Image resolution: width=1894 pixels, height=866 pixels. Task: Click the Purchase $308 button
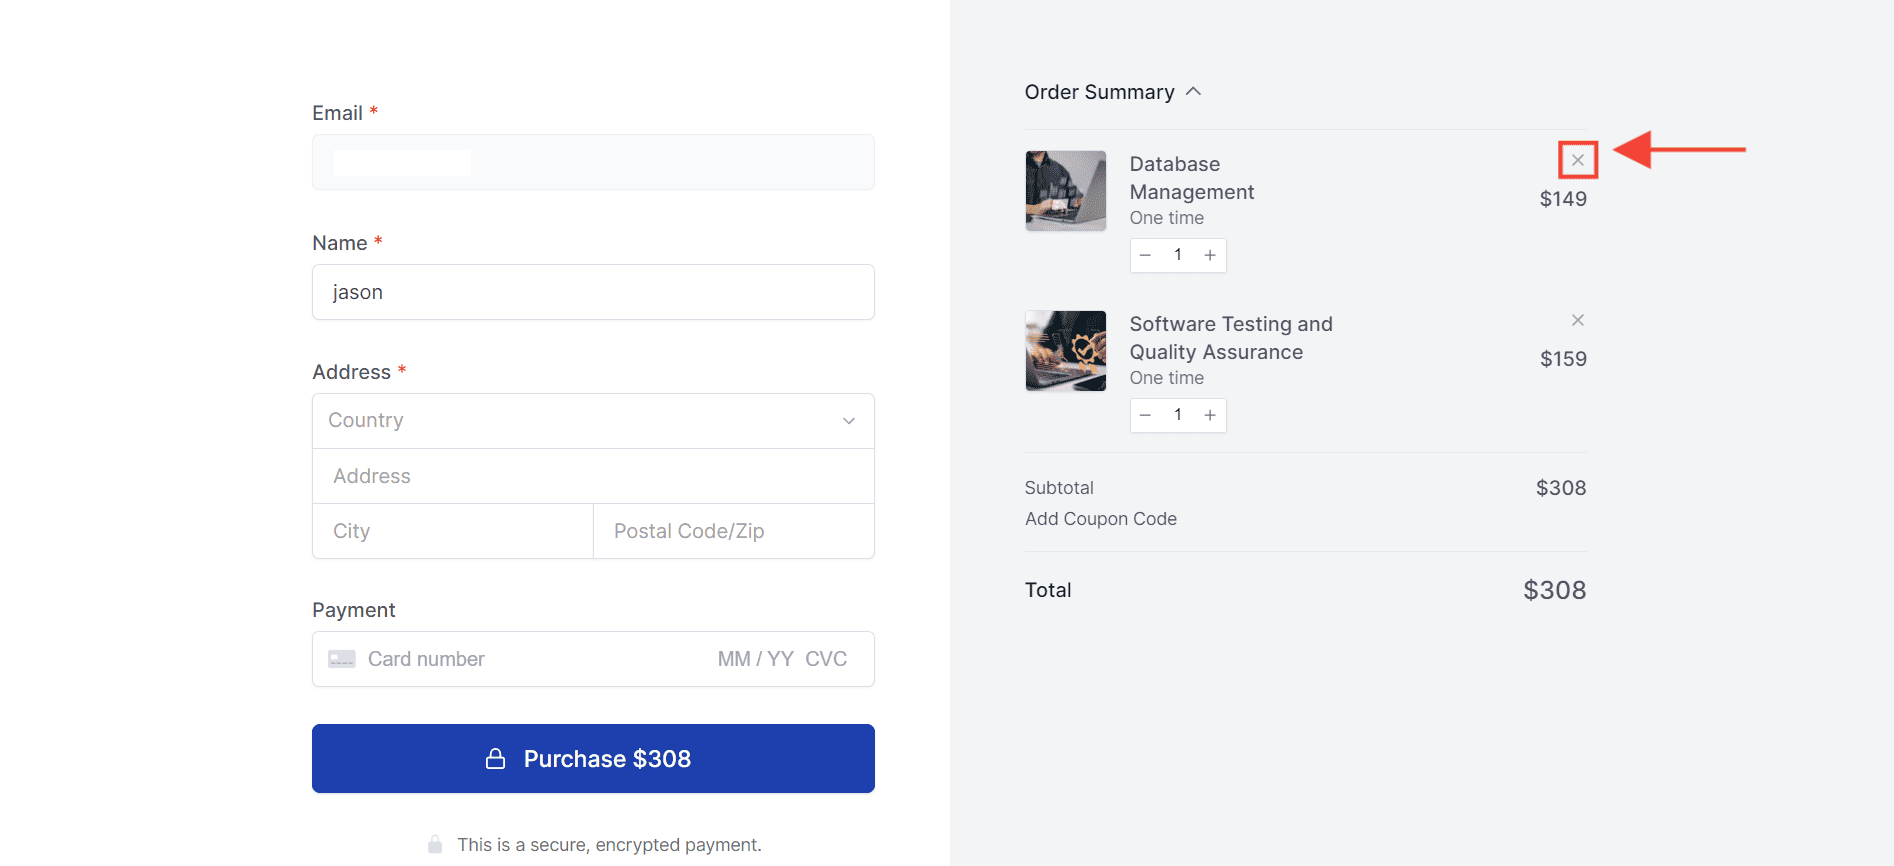[593, 758]
